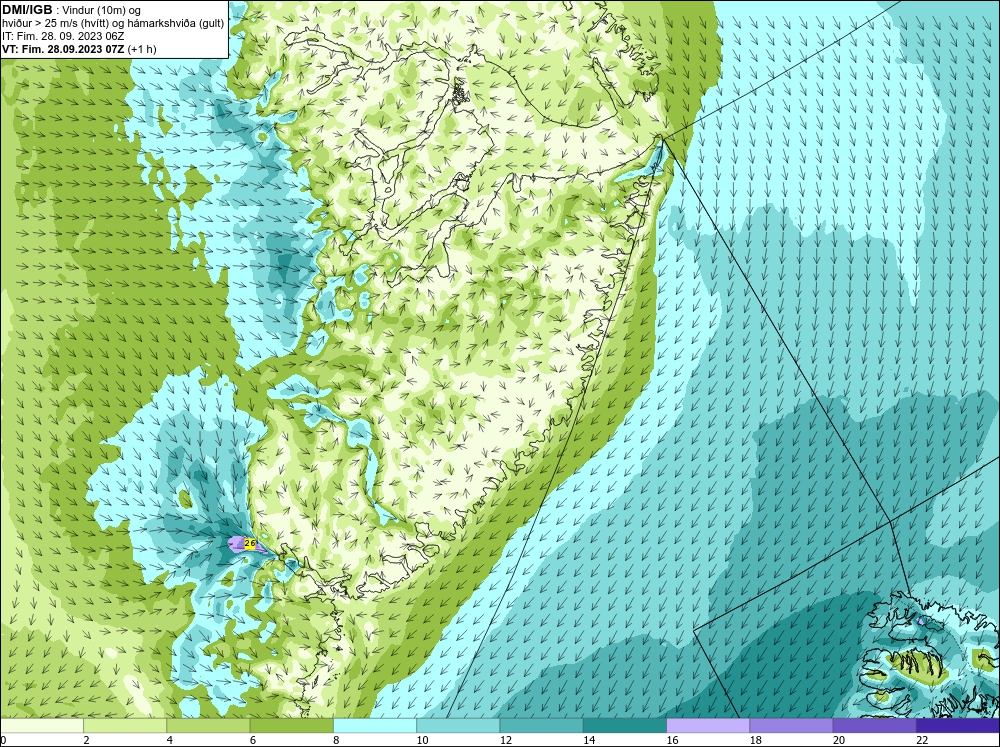Click the '16' scale value under the legend
The height and width of the screenshot is (747, 1000).
click(672, 740)
